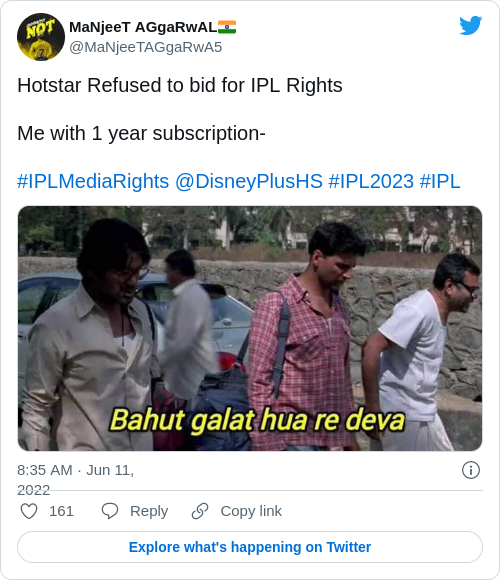Click the speech bubble reply icon

(x=110, y=511)
